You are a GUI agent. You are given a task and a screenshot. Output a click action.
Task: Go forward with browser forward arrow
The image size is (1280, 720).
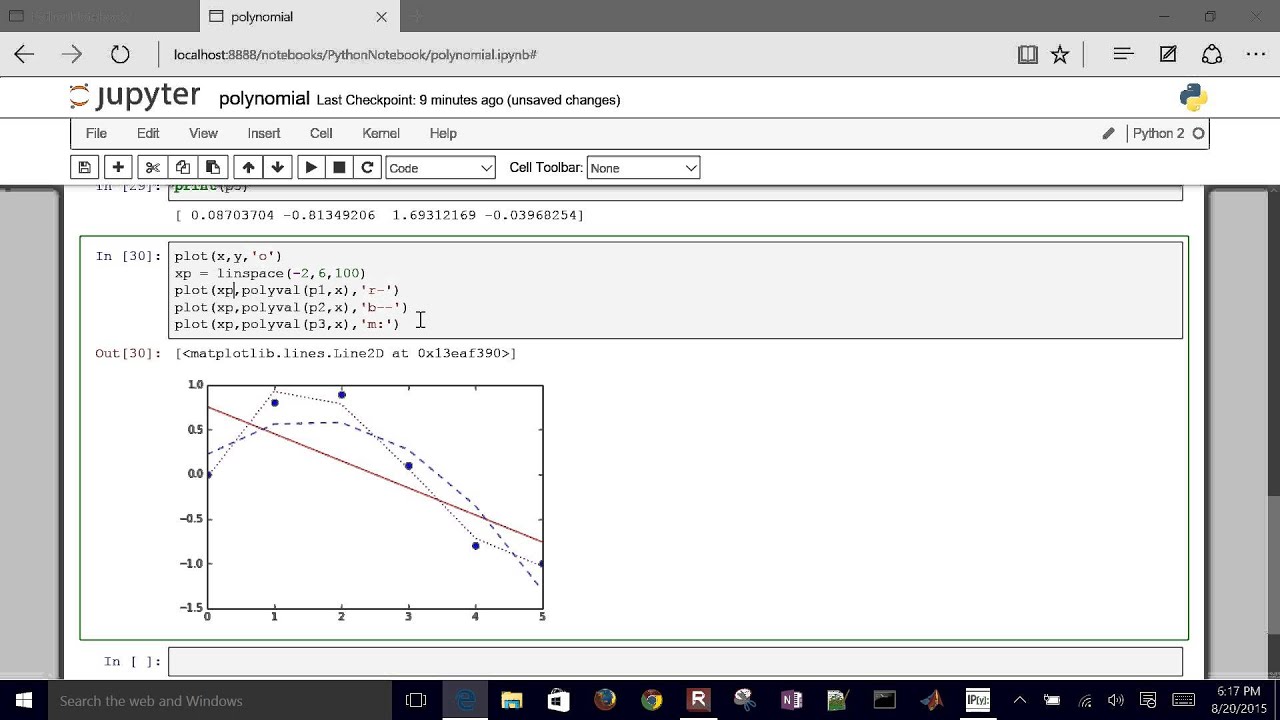pos(72,55)
